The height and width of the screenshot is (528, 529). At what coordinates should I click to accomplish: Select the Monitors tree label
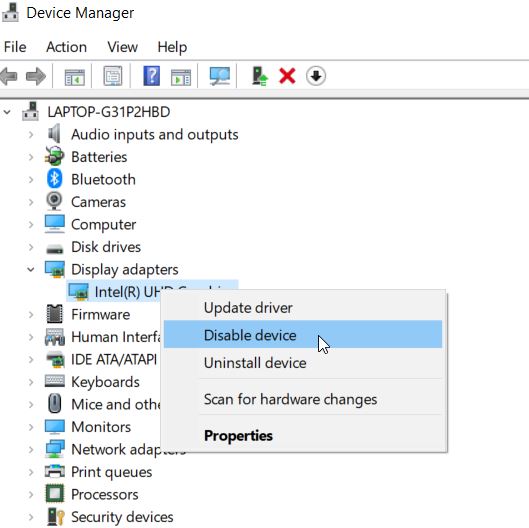point(101,427)
